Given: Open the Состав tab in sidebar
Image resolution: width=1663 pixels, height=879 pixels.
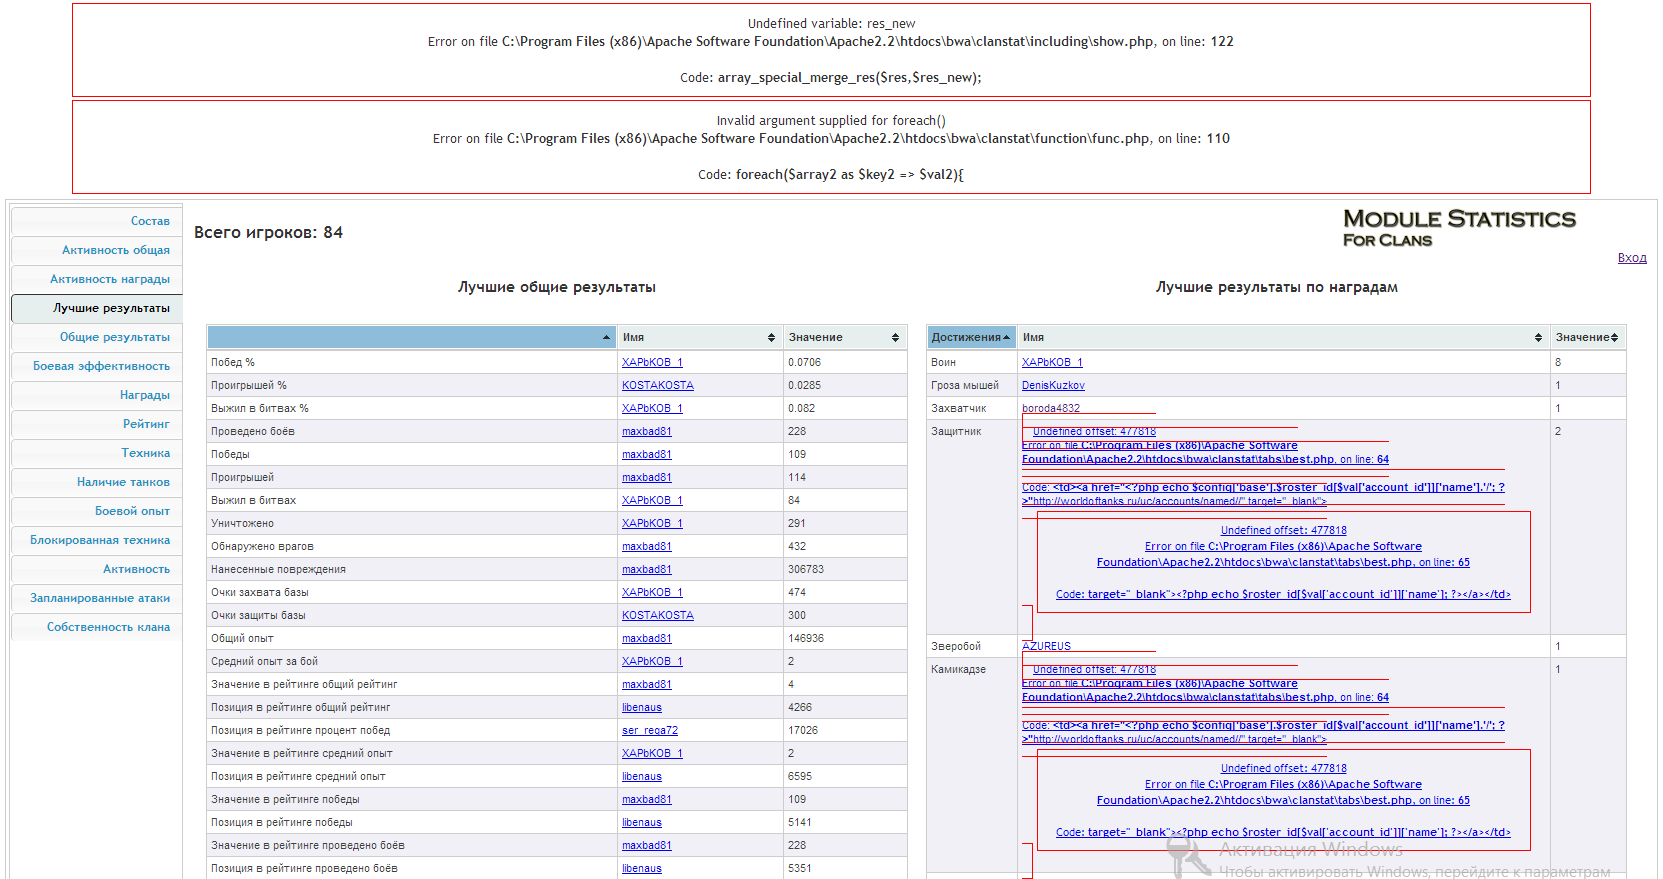Looking at the screenshot, I should point(150,221).
